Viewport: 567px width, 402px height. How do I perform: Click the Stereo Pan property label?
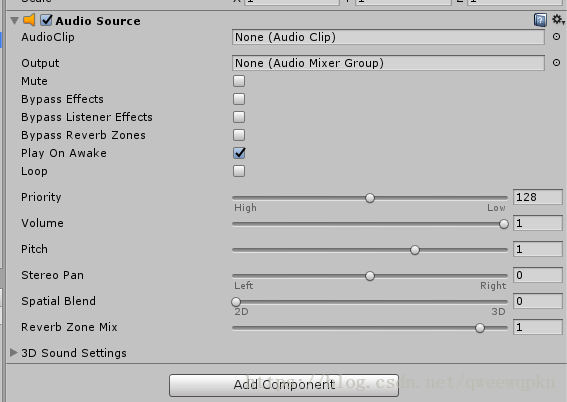pyautogui.click(x=52, y=275)
